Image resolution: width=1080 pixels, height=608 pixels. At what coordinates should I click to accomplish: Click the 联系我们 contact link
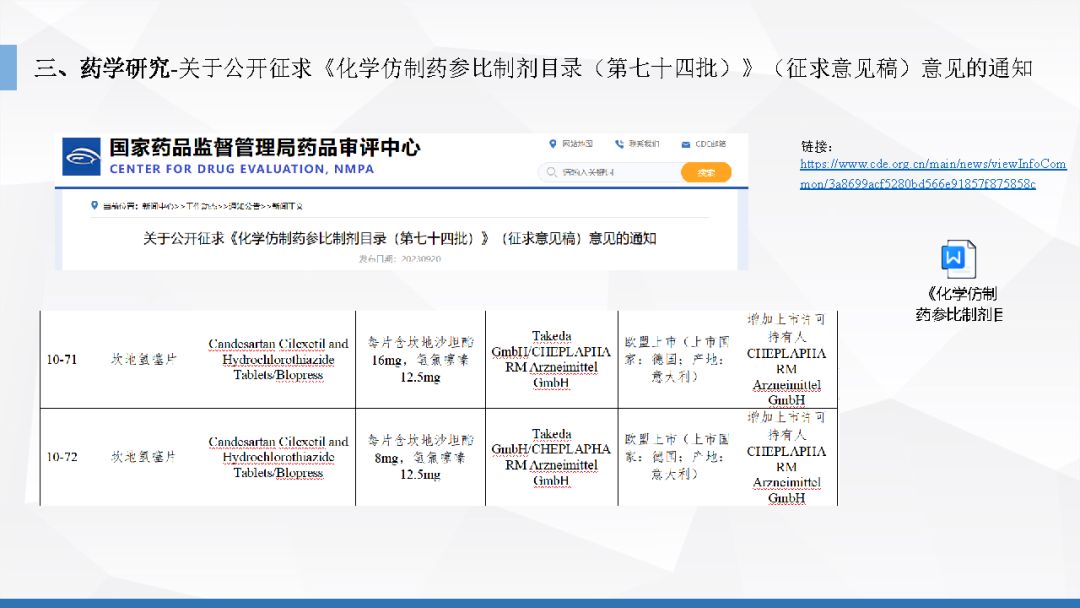pyautogui.click(x=643, y=144)
